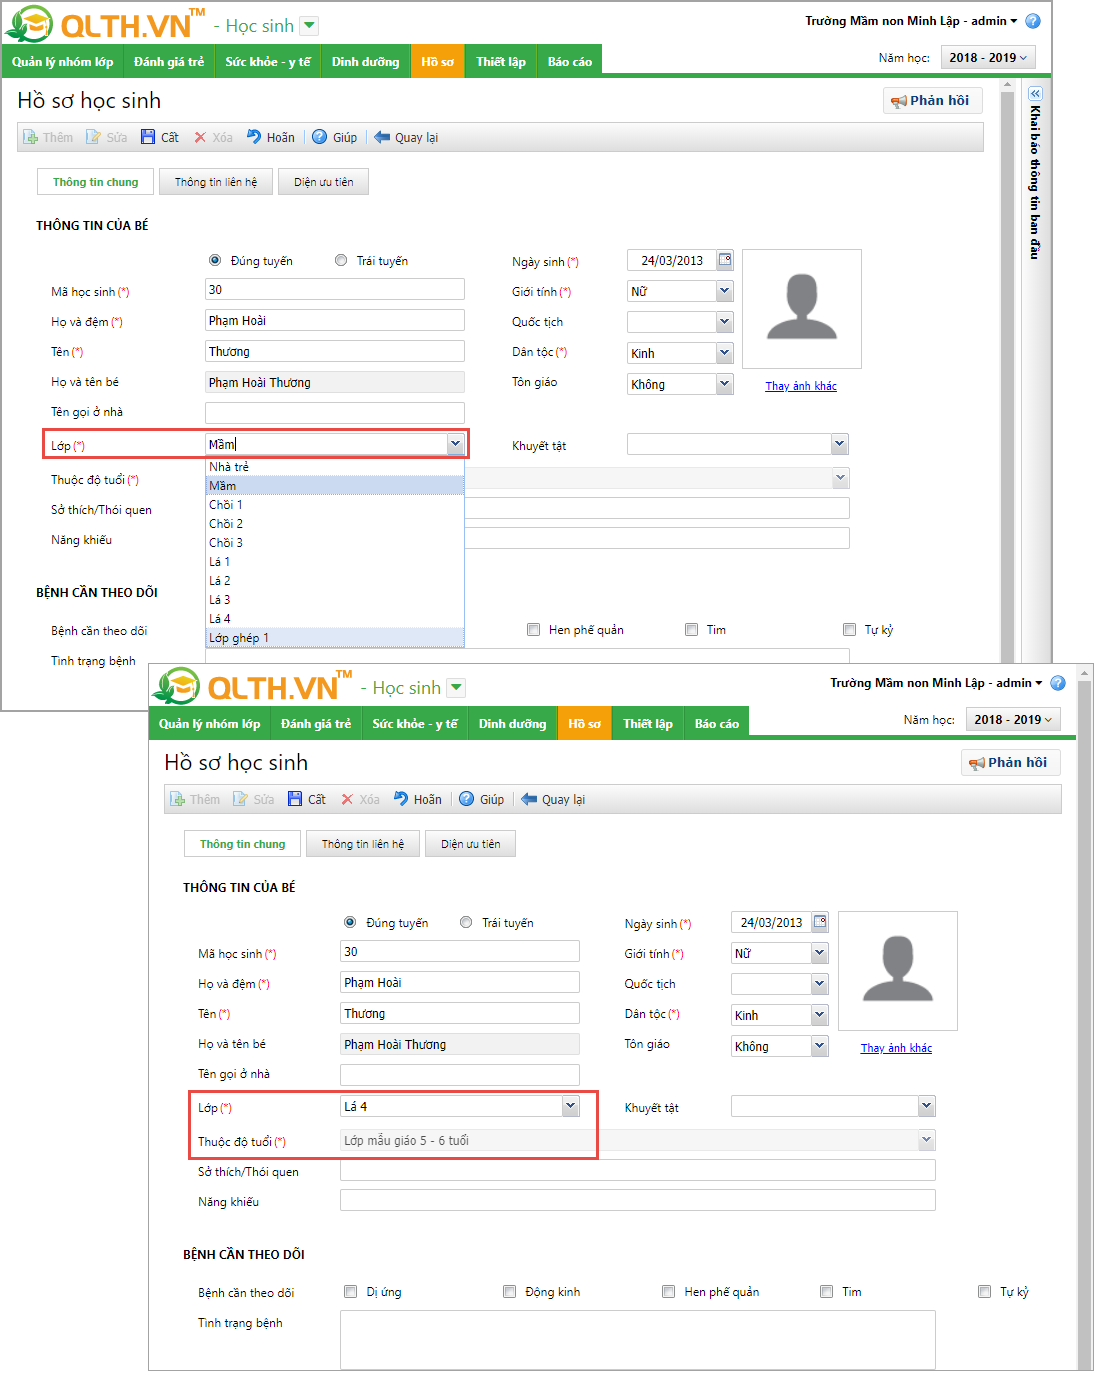This screenshot has height=1376, width=1097.
Task: Switch to Diện ưu tiên tab in bottom window
Action: 471,844
